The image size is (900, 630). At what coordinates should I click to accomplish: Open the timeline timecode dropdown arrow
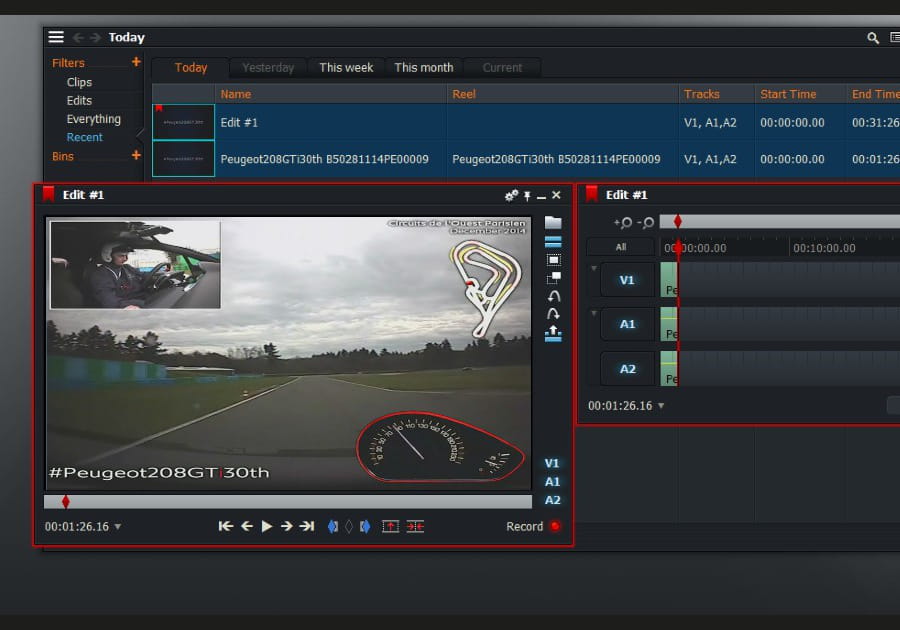[661, 406]
